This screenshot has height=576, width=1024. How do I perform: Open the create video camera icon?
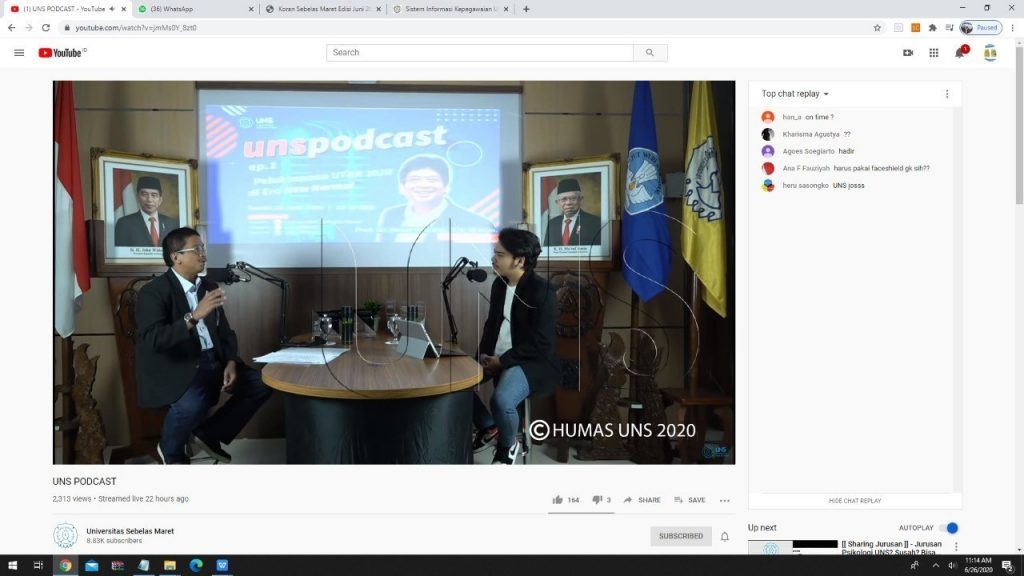(x=908, y=53)
